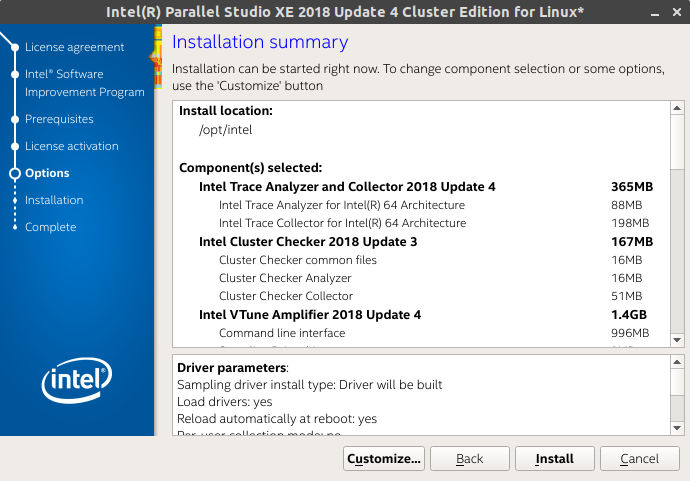The image size is (690, 481).
Task: Click the 996MB size value
Action: [630, 333]
